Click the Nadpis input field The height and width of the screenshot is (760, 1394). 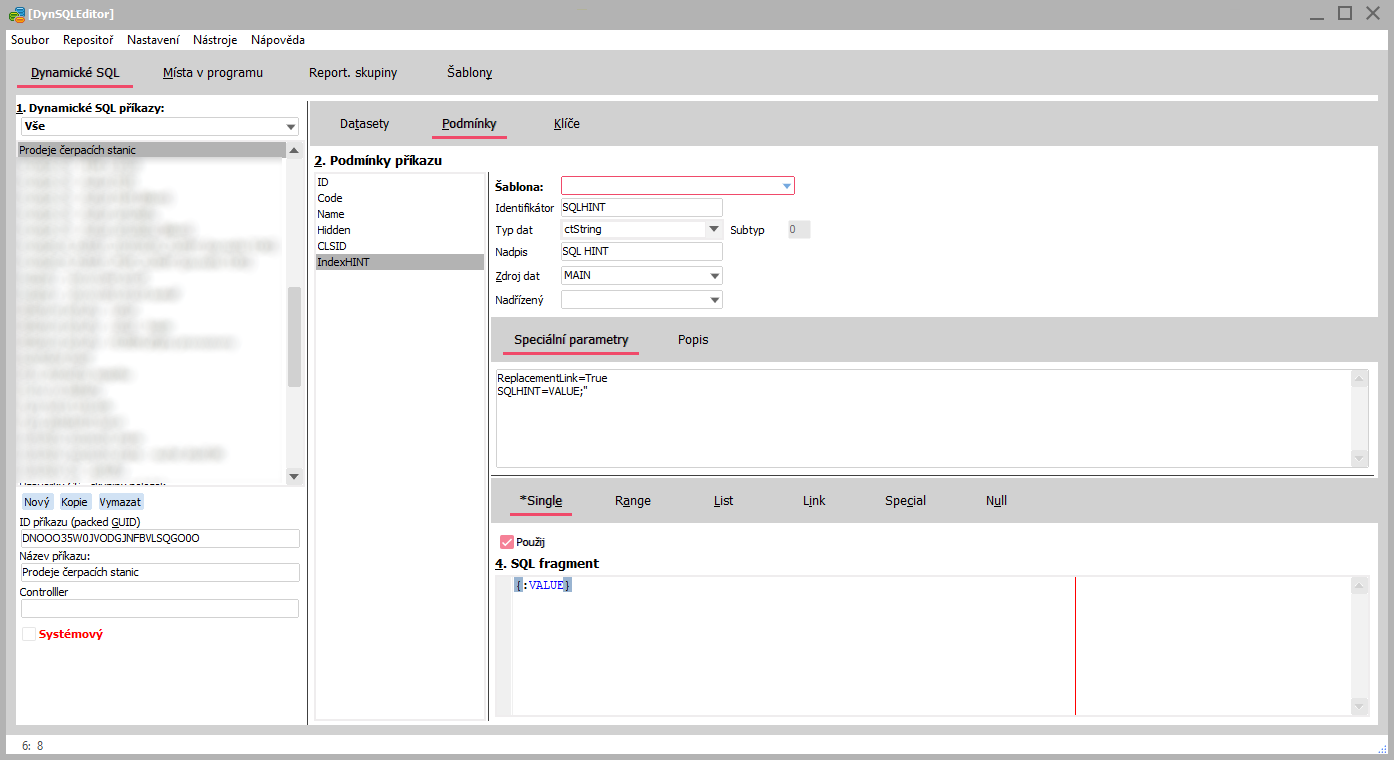click(x=641, y=252)
